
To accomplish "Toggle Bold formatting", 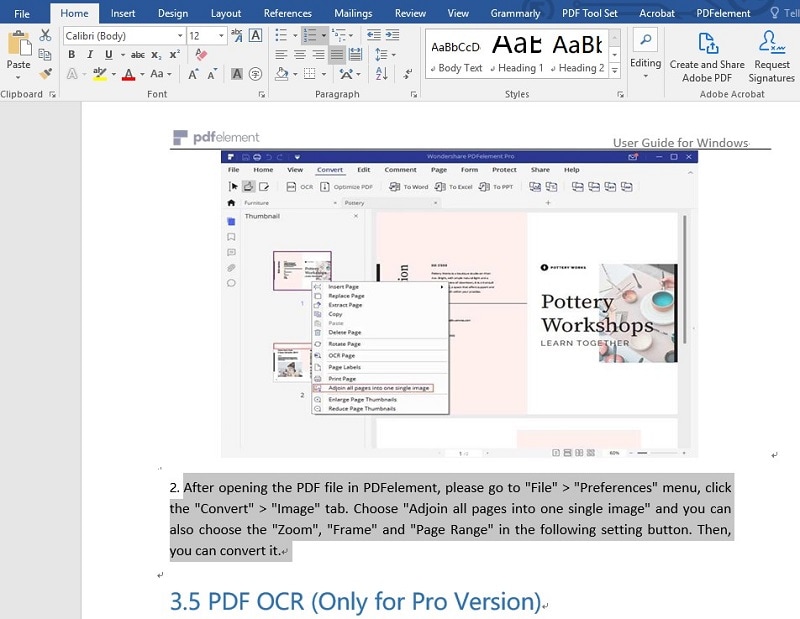I will pos(71,55).
